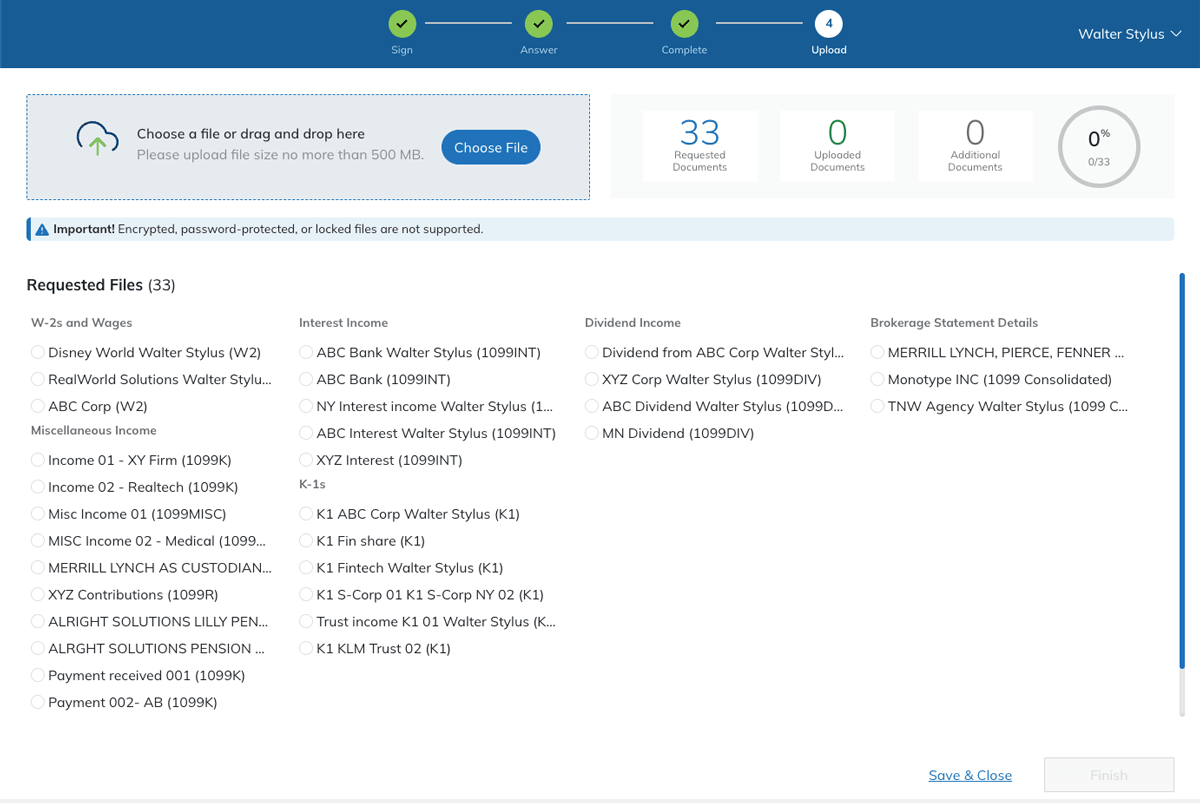Image resolution: width=1200 pixels, height=803 pixels.
Task: Click the warning icon in the Important banner
Action: [x=41, y=228]
